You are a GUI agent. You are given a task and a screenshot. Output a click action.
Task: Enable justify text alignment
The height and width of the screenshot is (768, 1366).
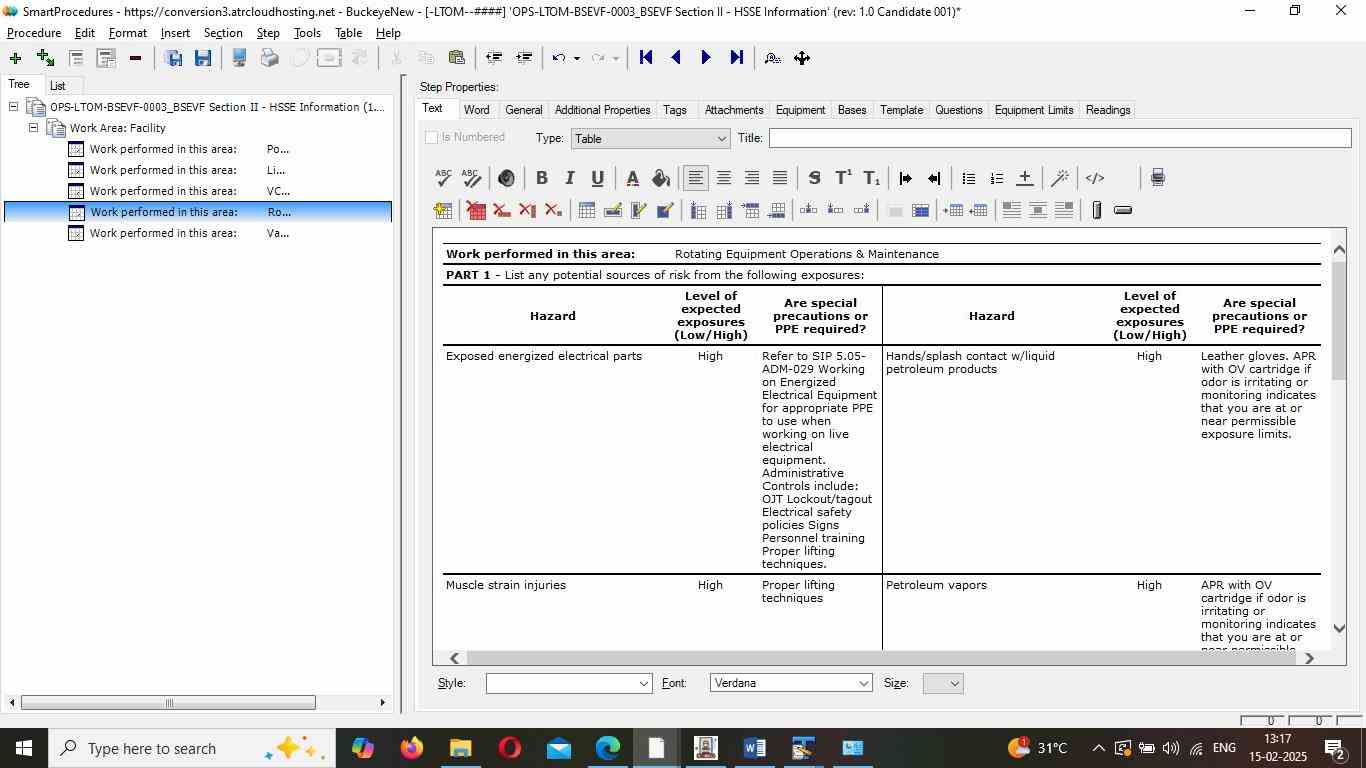[779, 178]
